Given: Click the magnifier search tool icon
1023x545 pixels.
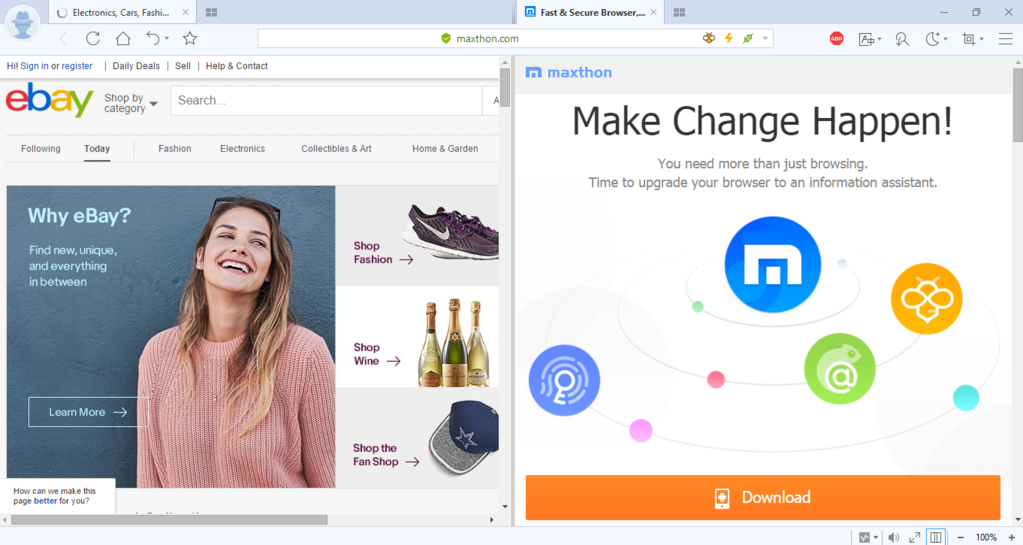Looking at the screenshot, I should pos(902,39).
